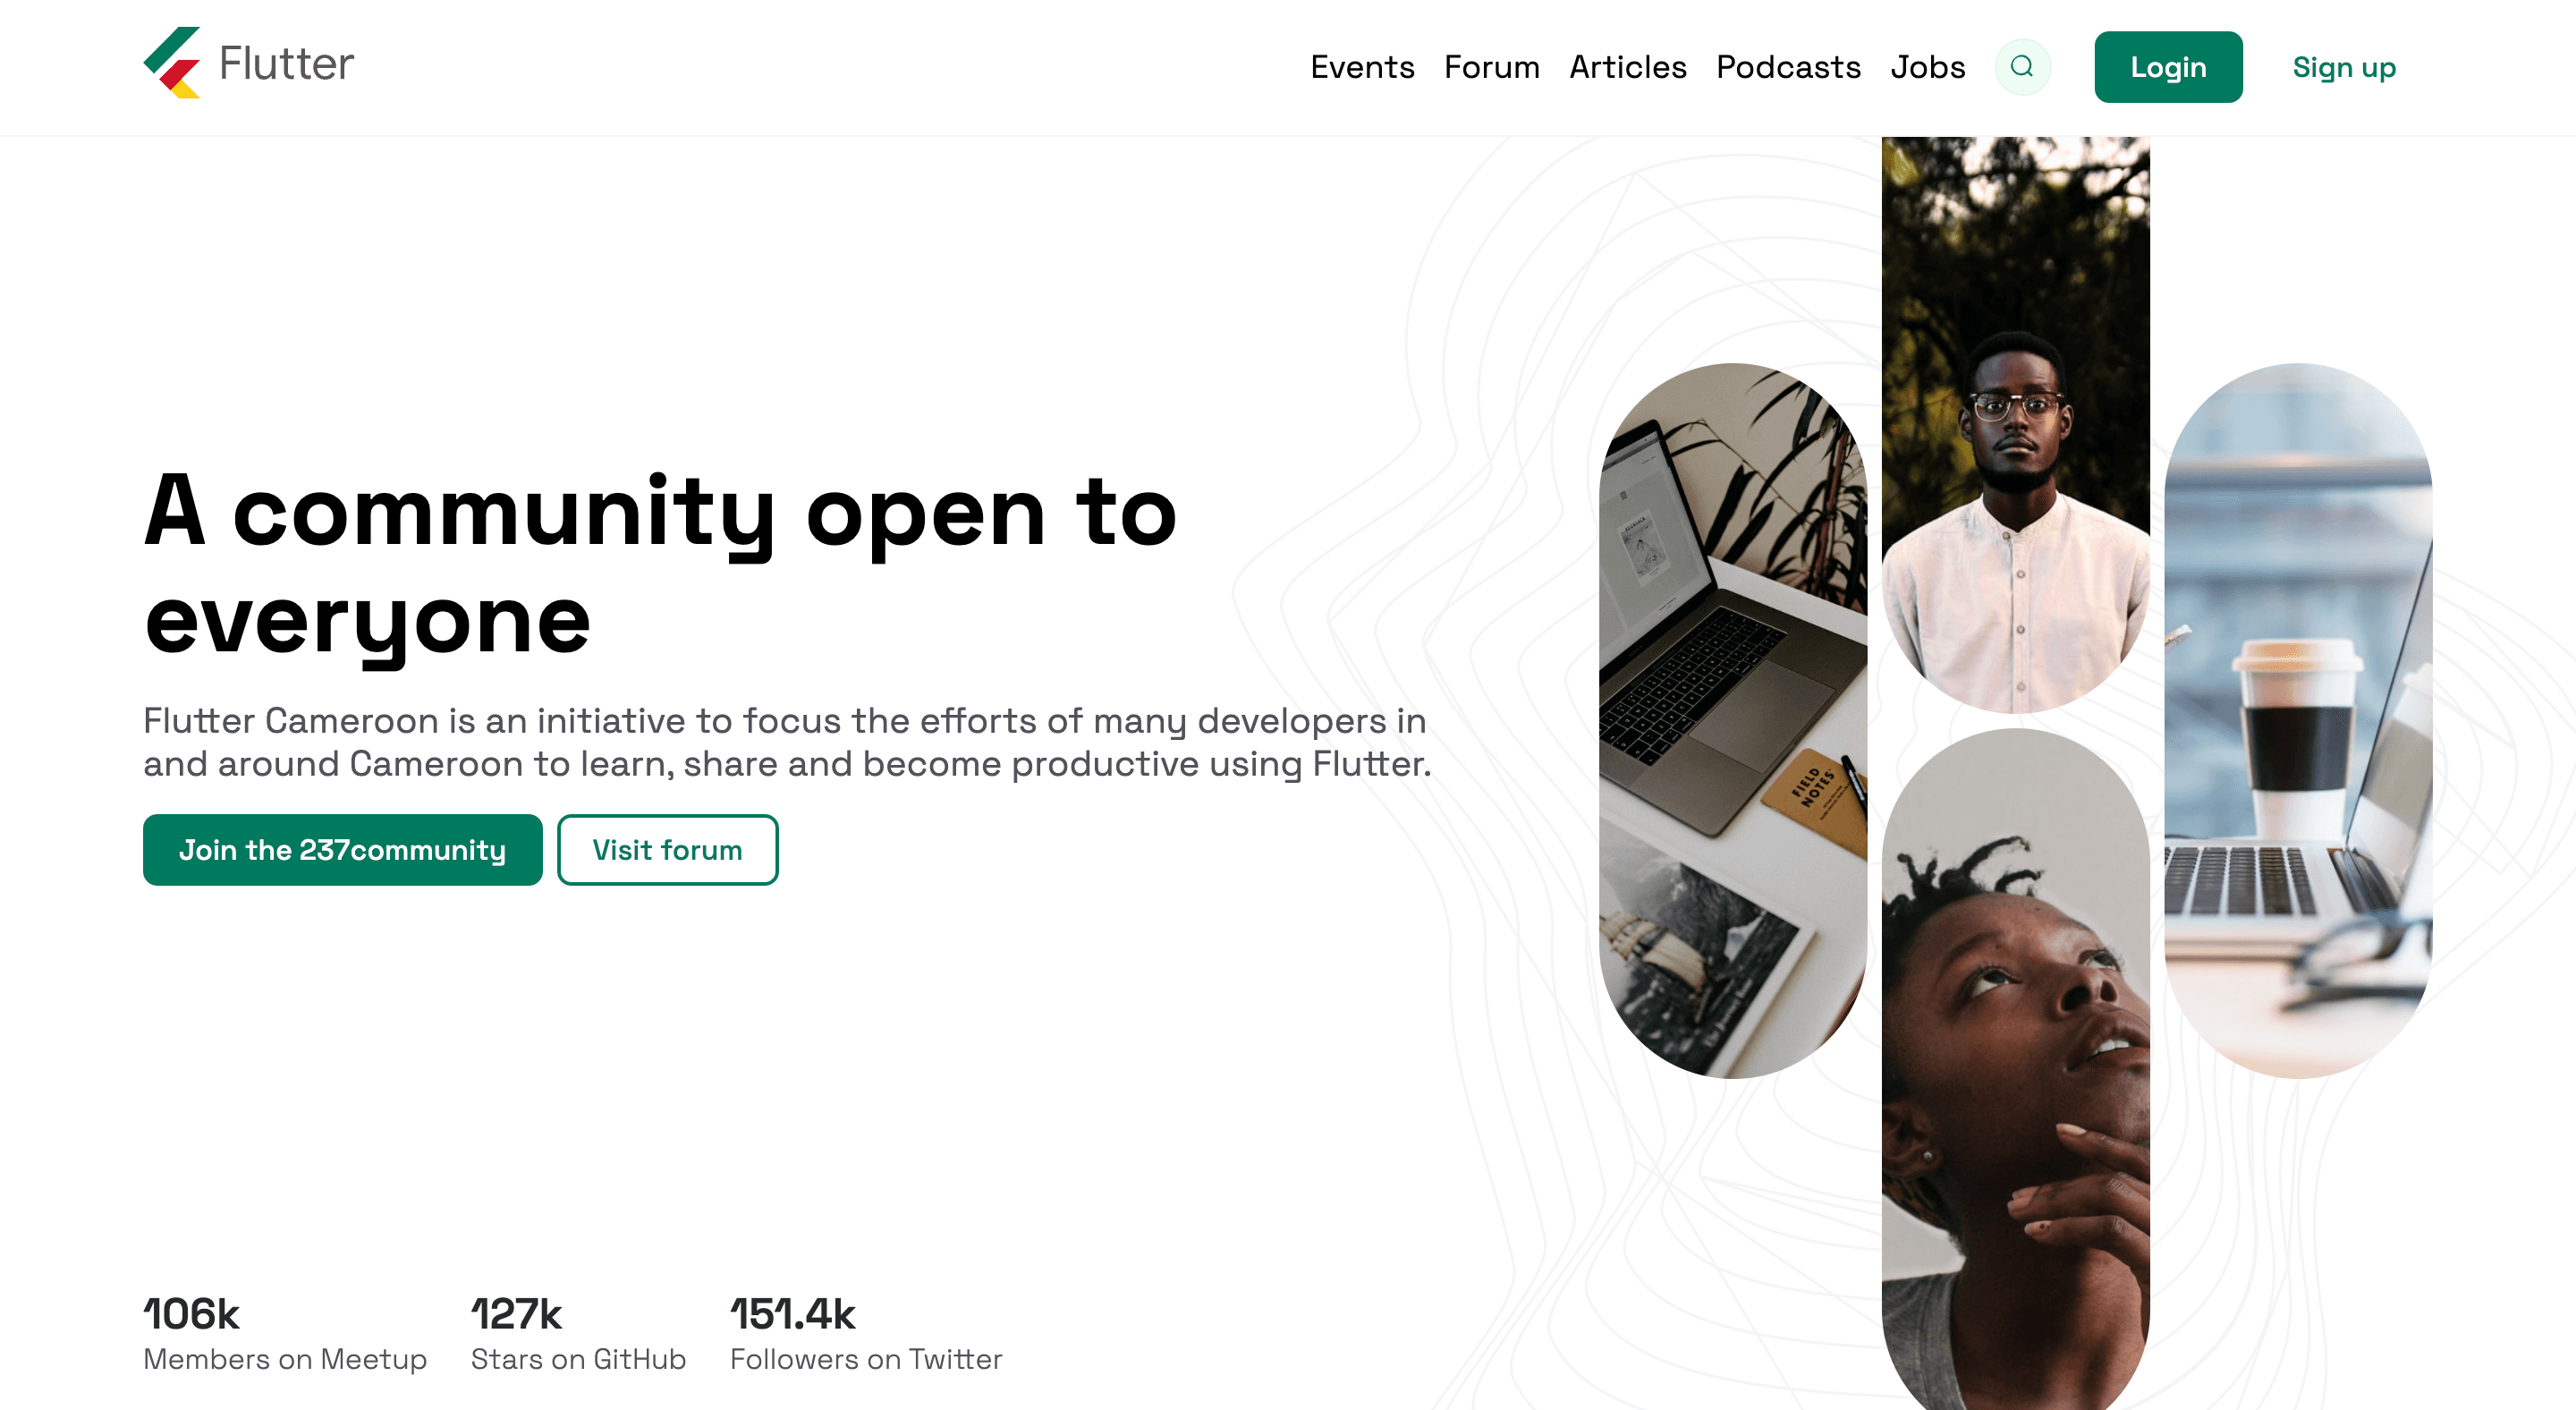The image size is (2576, 1410).
Task: Open search via the magnifier icon
Action: click(2022, 67)
